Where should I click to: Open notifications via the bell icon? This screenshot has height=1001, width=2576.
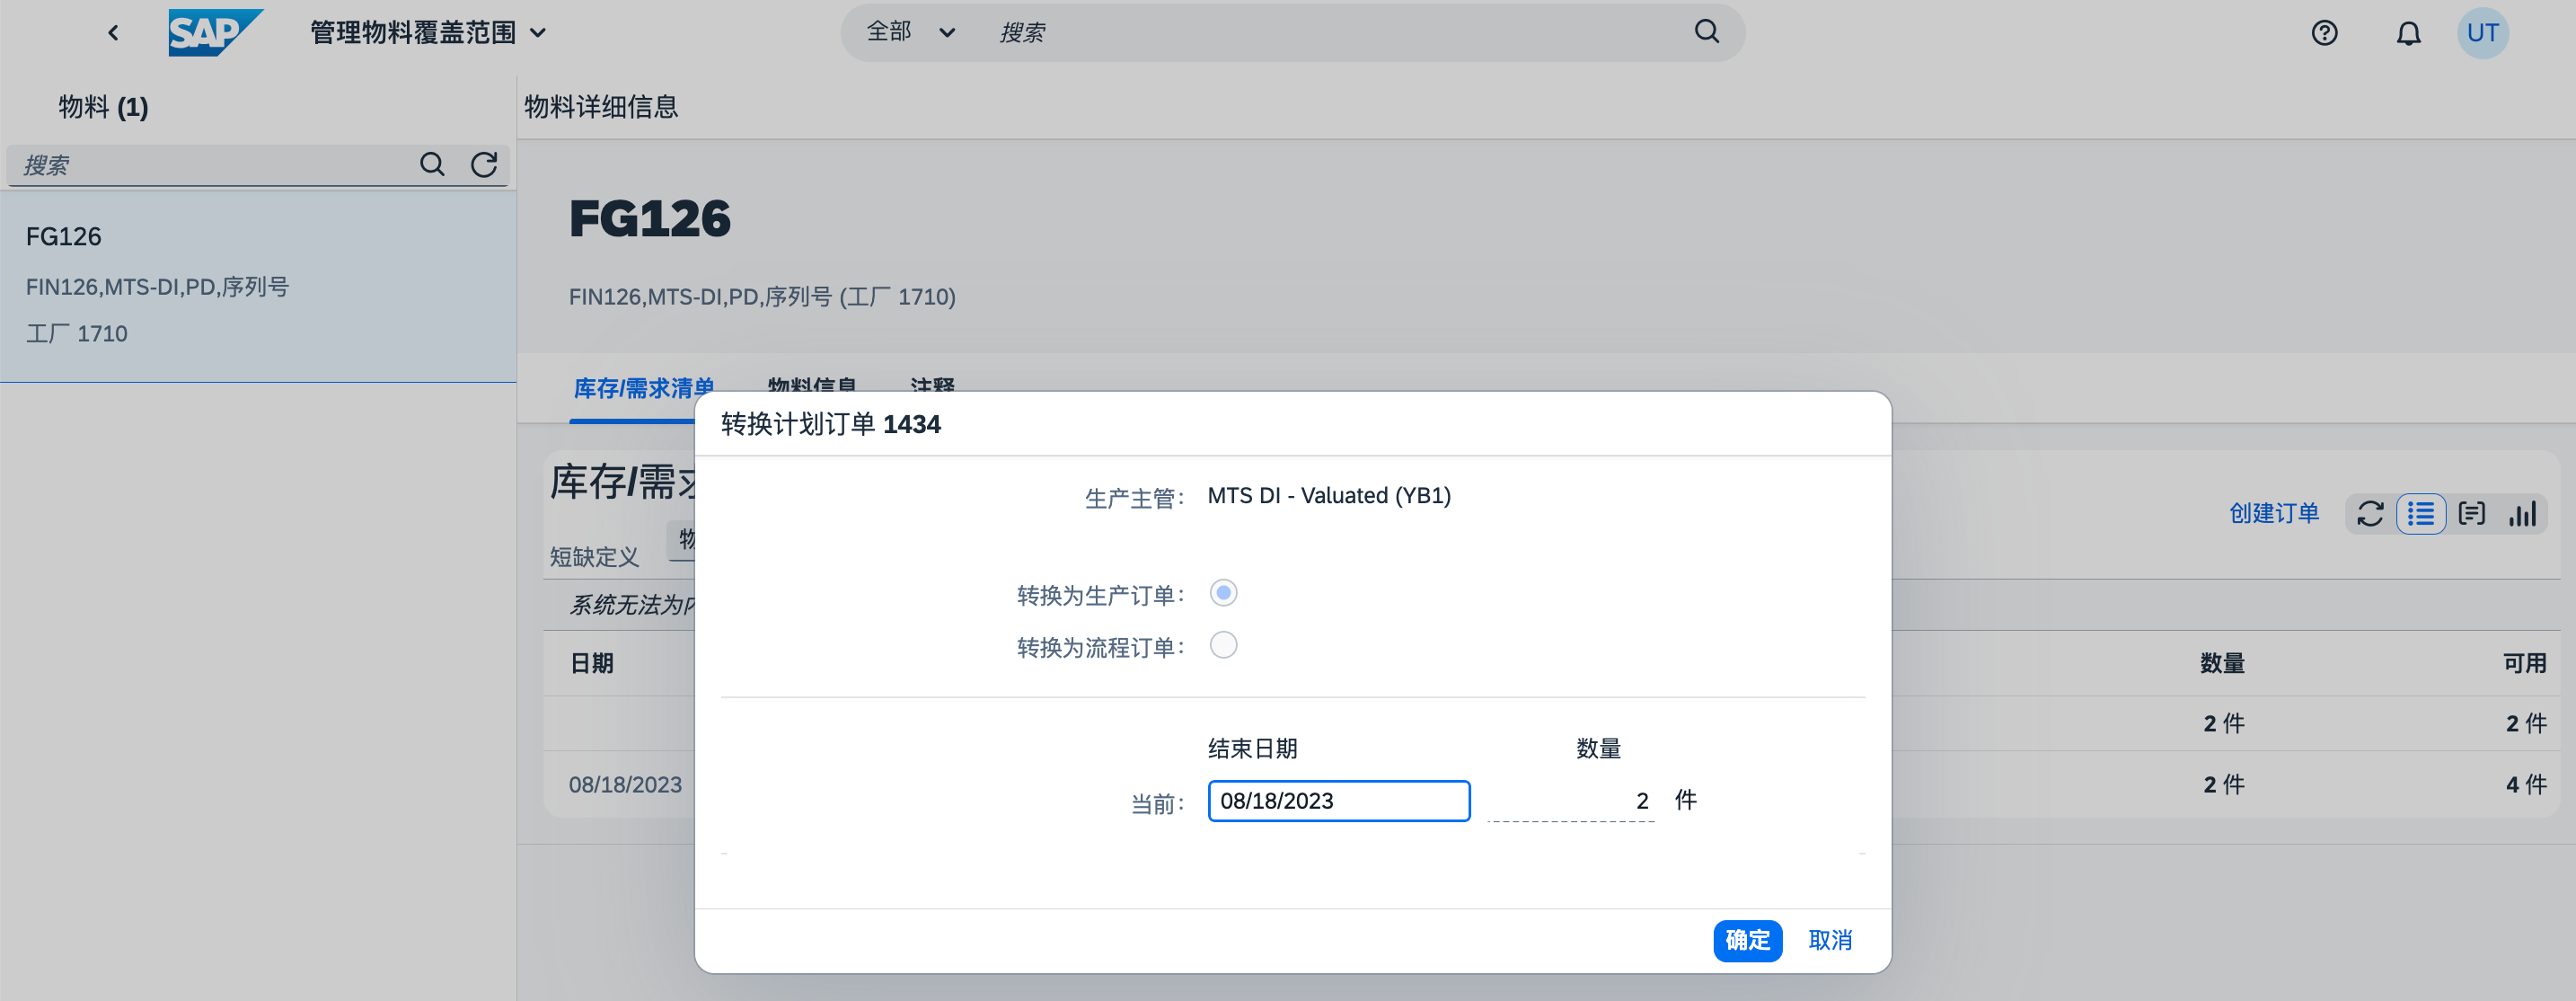pos(2409,32)
